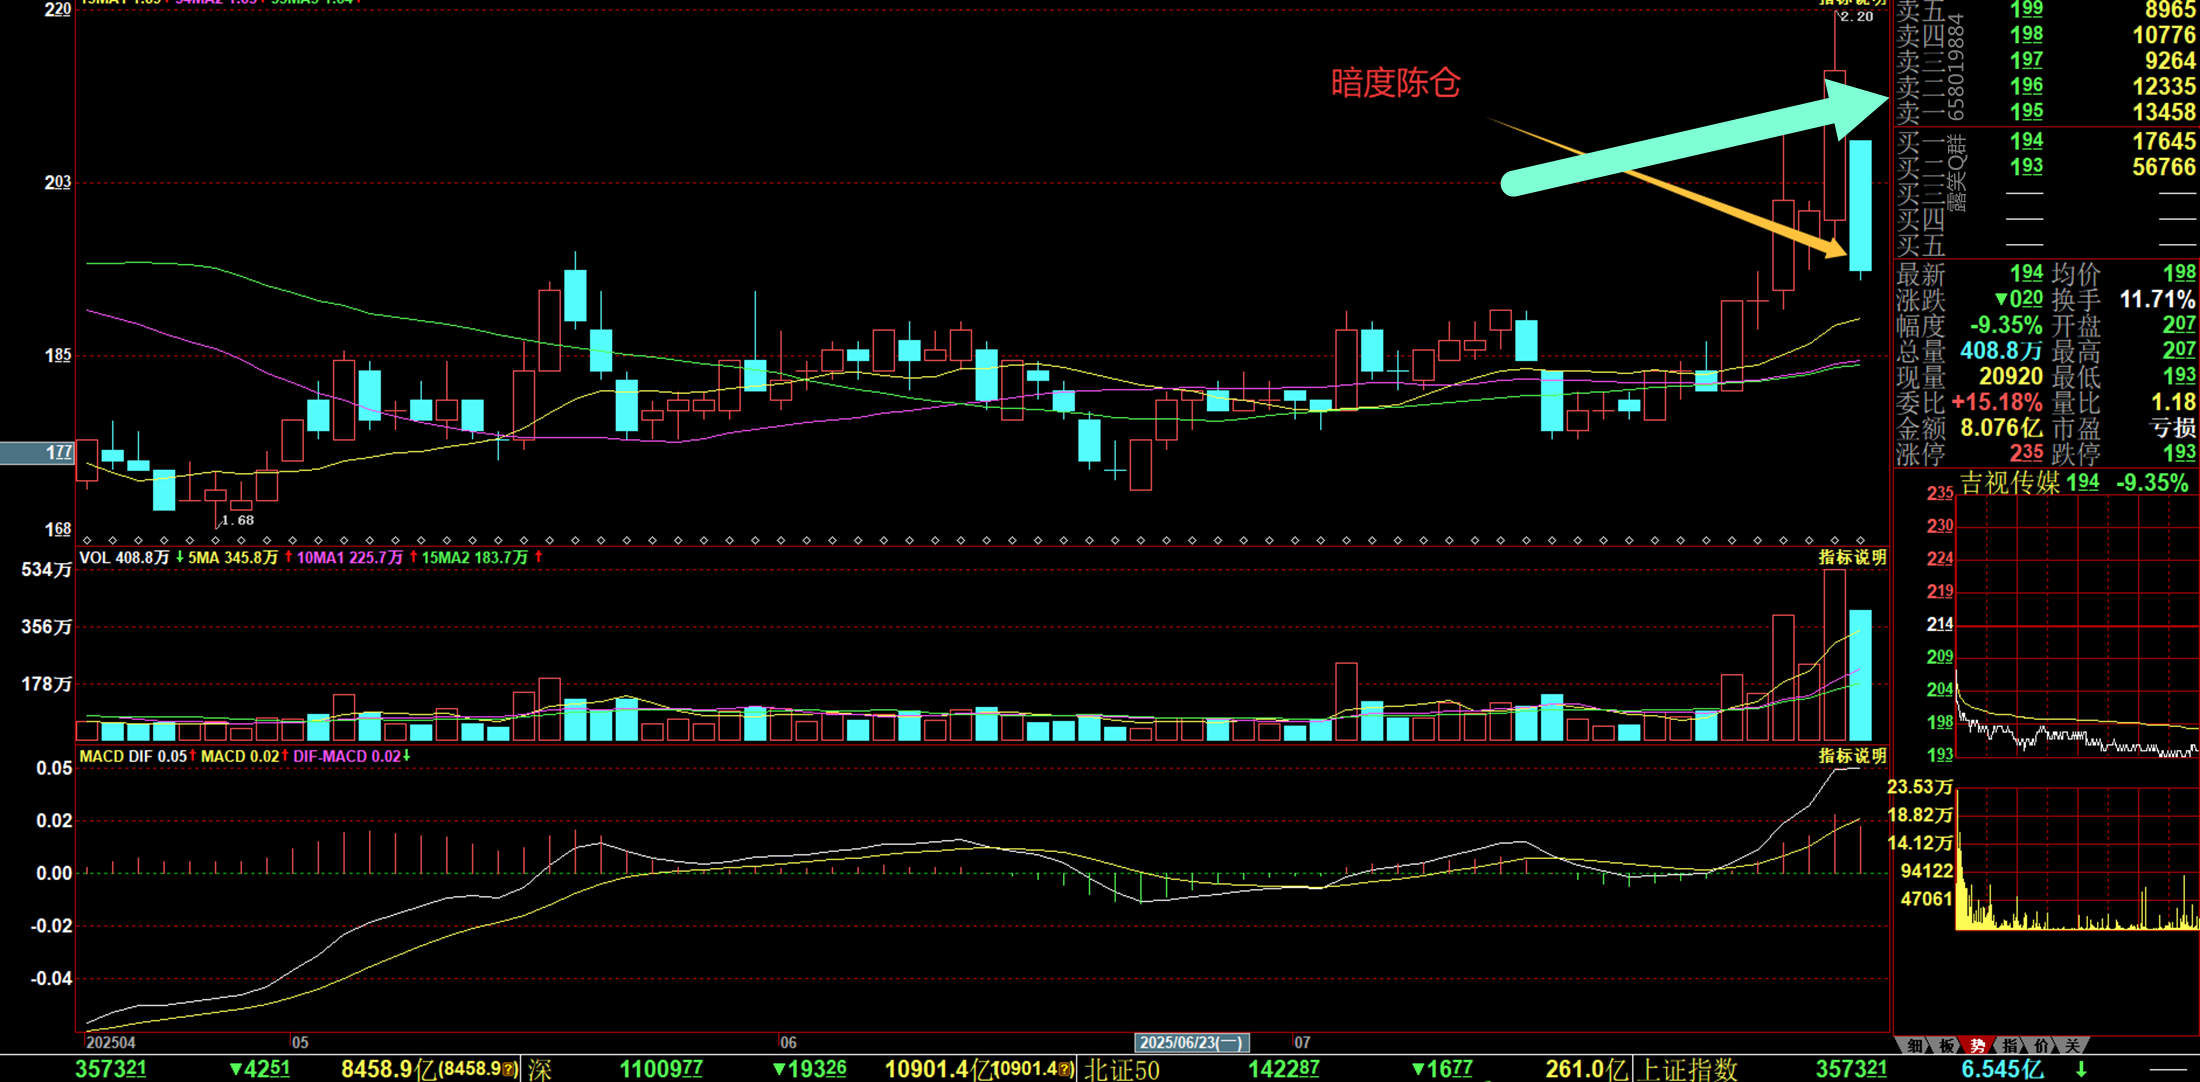Image resolution: width=2200 pixels, height=1082 pixels.
Task: Click the green down arrow beside 6.545亿
Action: tap(2081, 1069)
